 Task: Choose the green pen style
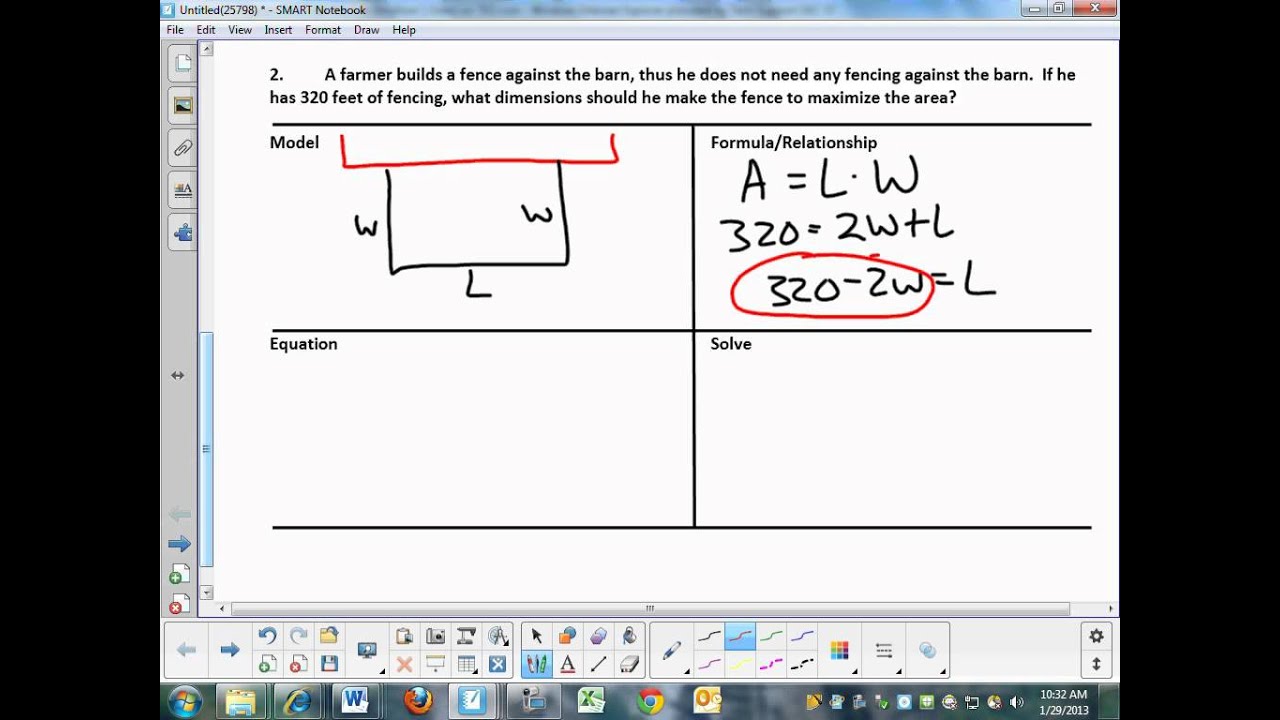point(771,636)
